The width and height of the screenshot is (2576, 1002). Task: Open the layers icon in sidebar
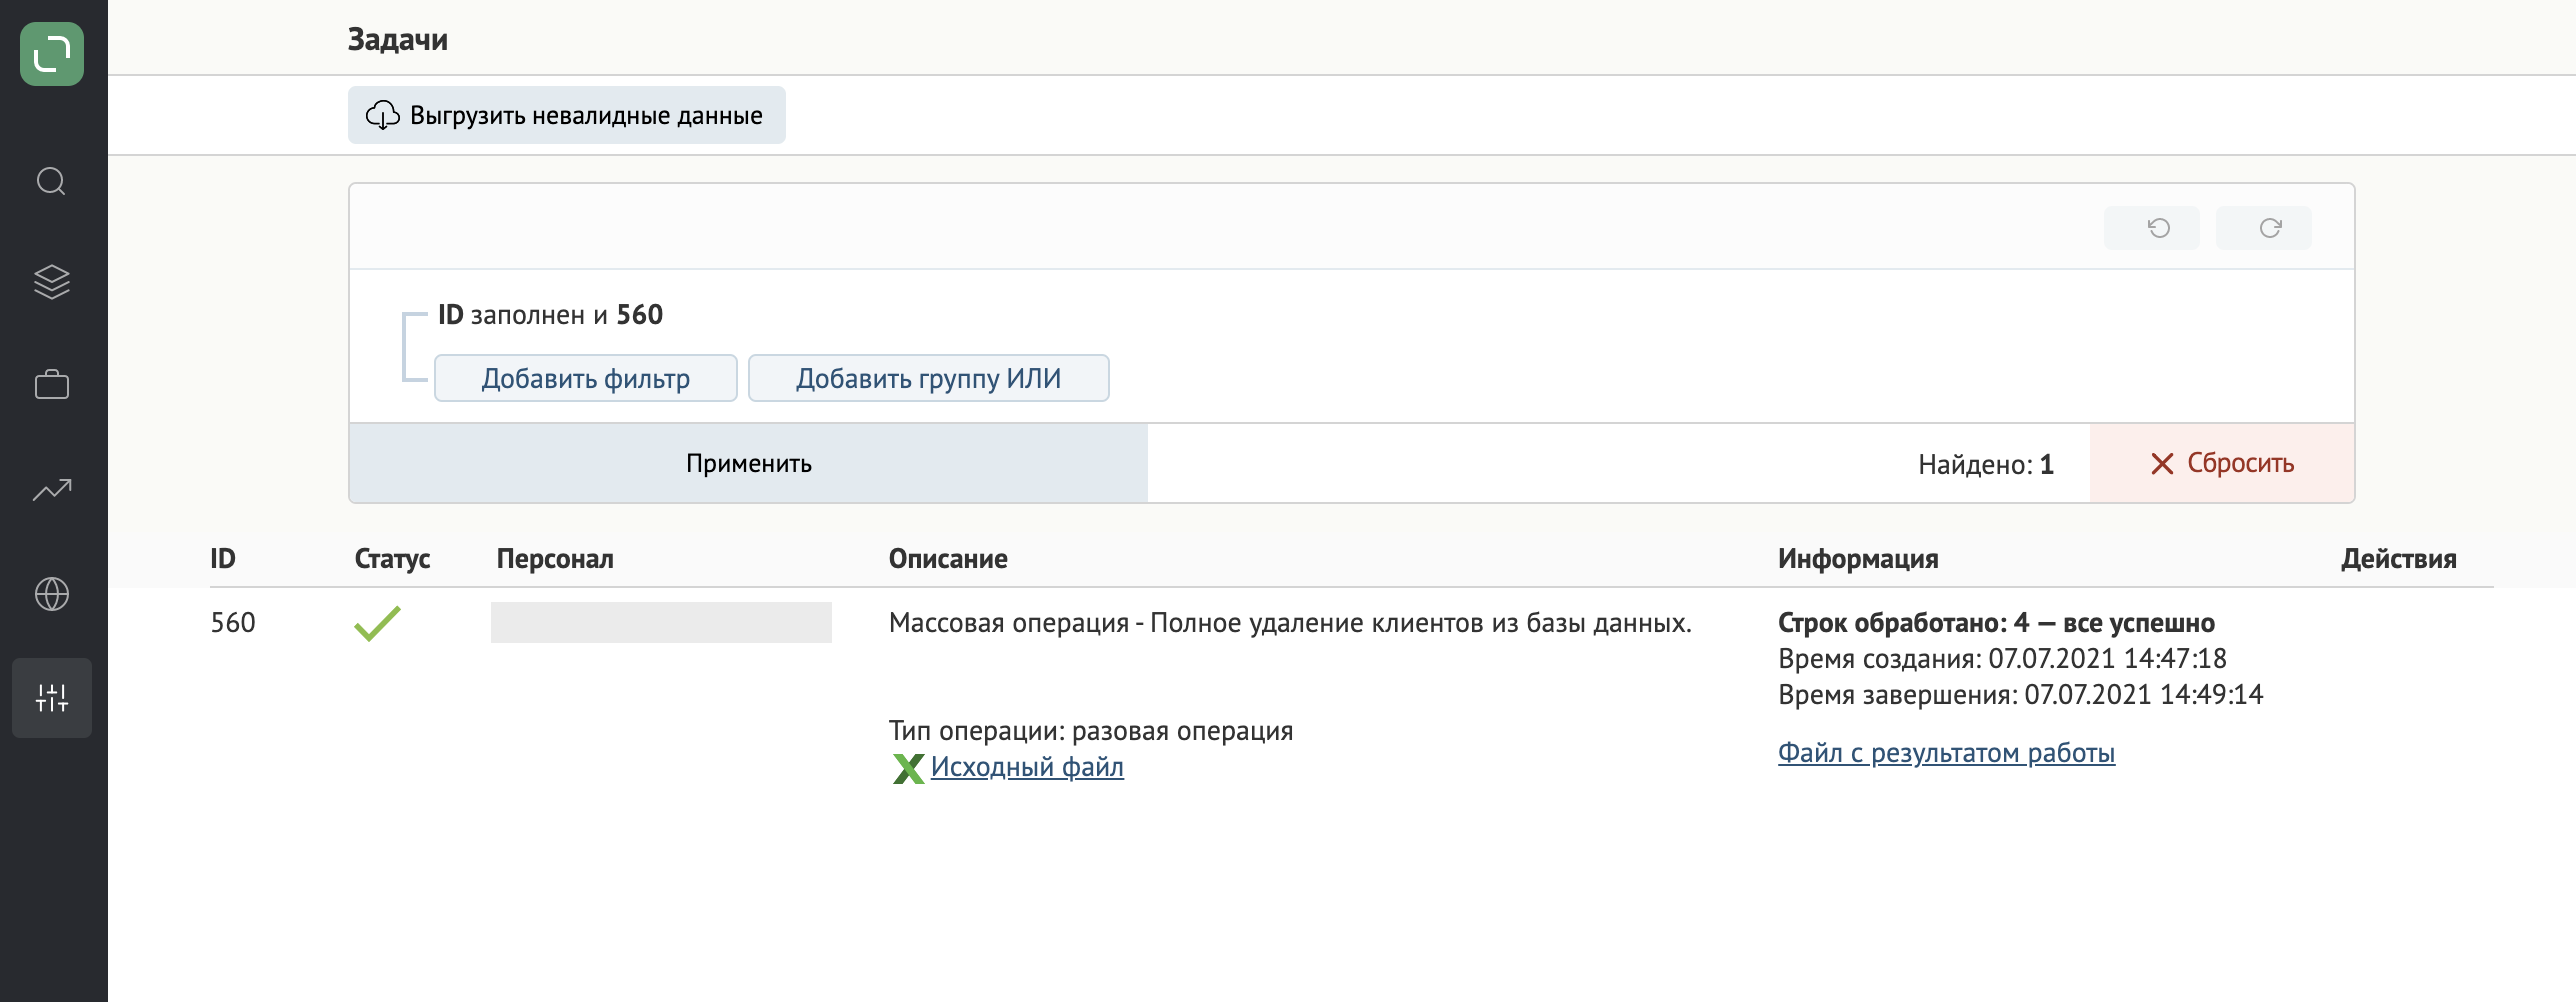[52, 282]
